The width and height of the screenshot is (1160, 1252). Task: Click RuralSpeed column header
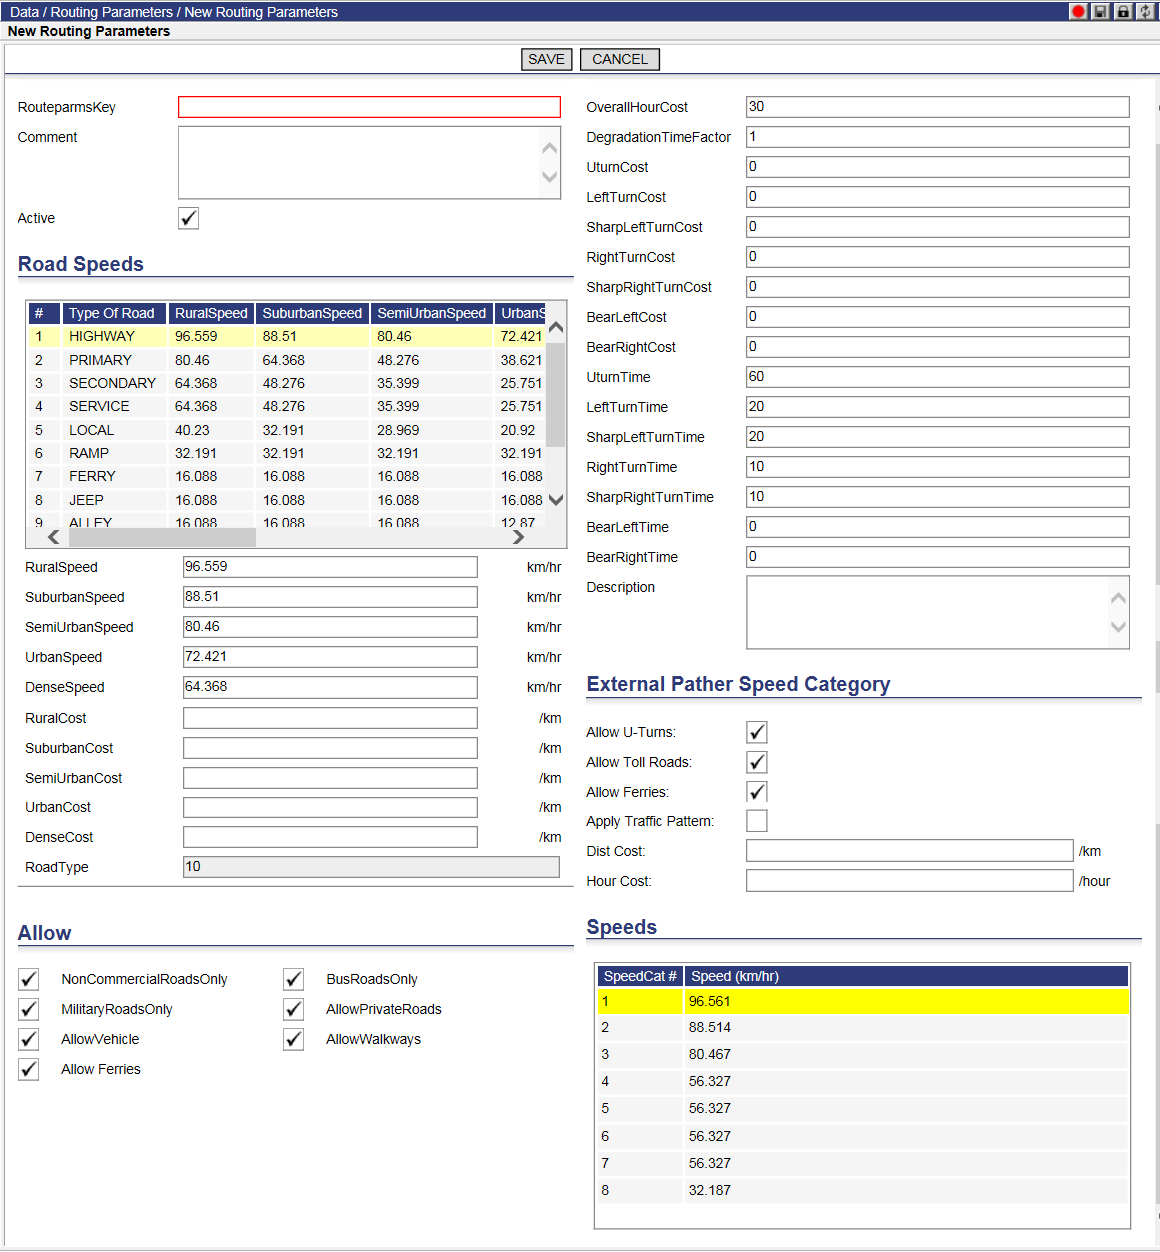pos(211,313)
